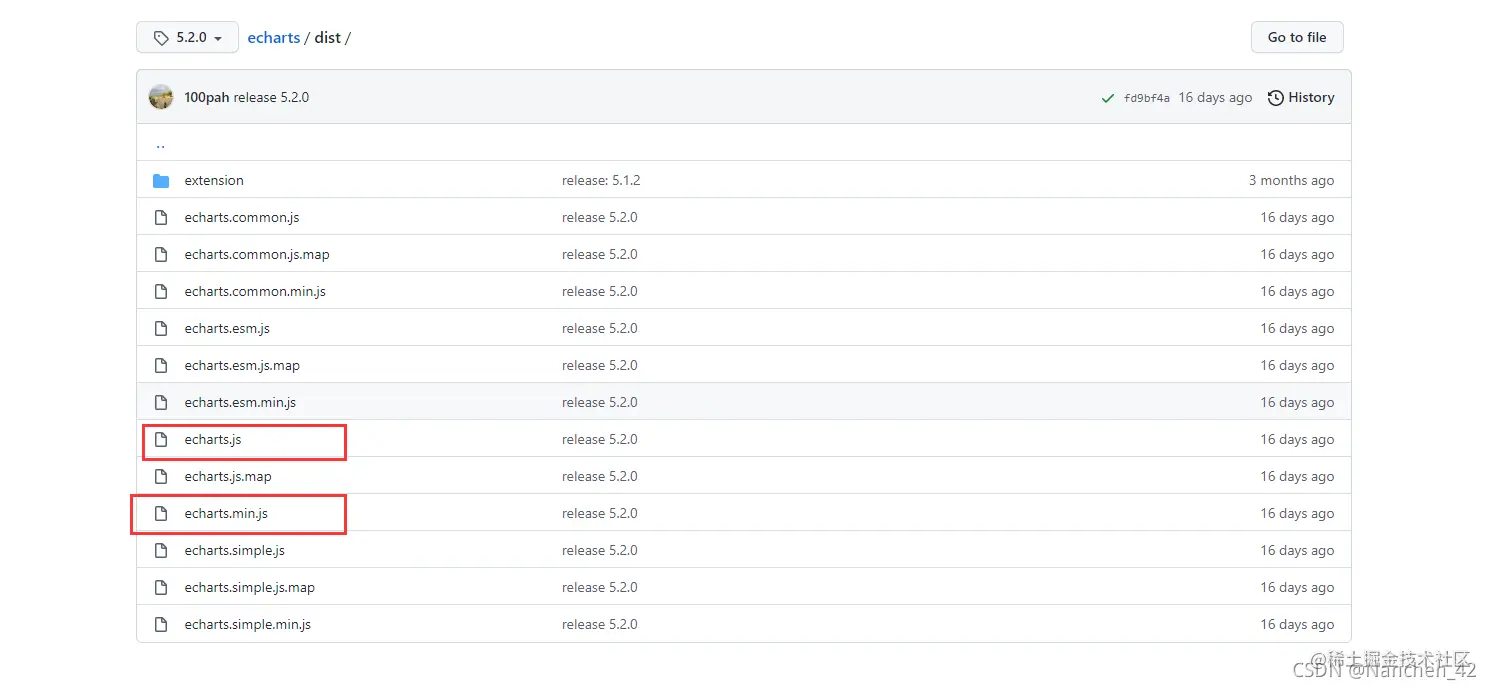Screen dimensions: 1491x690
Task: Open the extension folder
Action: click(x=214, y=180)
